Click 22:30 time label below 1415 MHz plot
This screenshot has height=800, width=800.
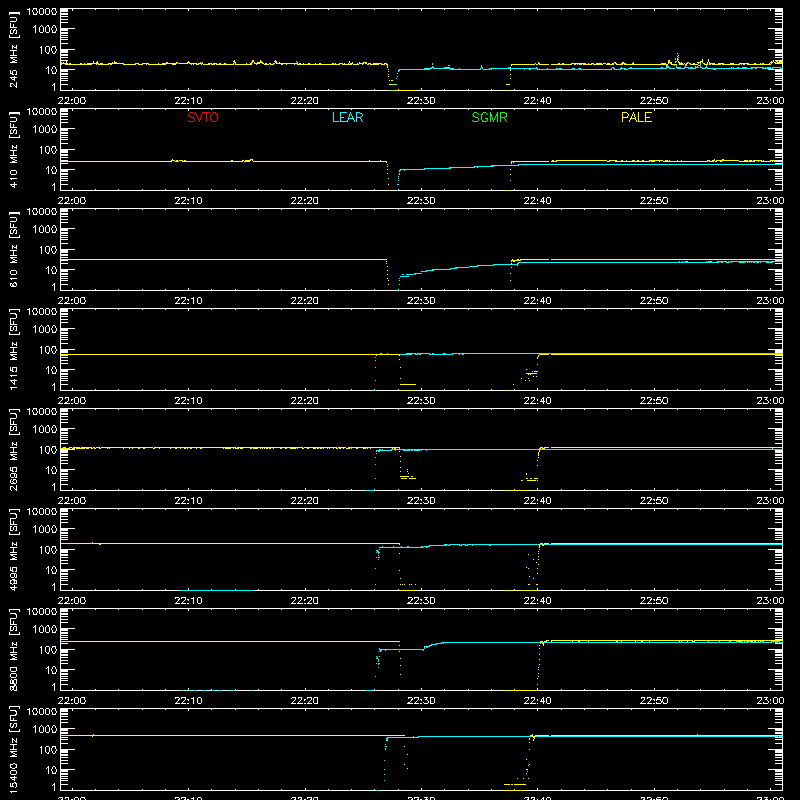pyautogui.click(x=421, y=401)
